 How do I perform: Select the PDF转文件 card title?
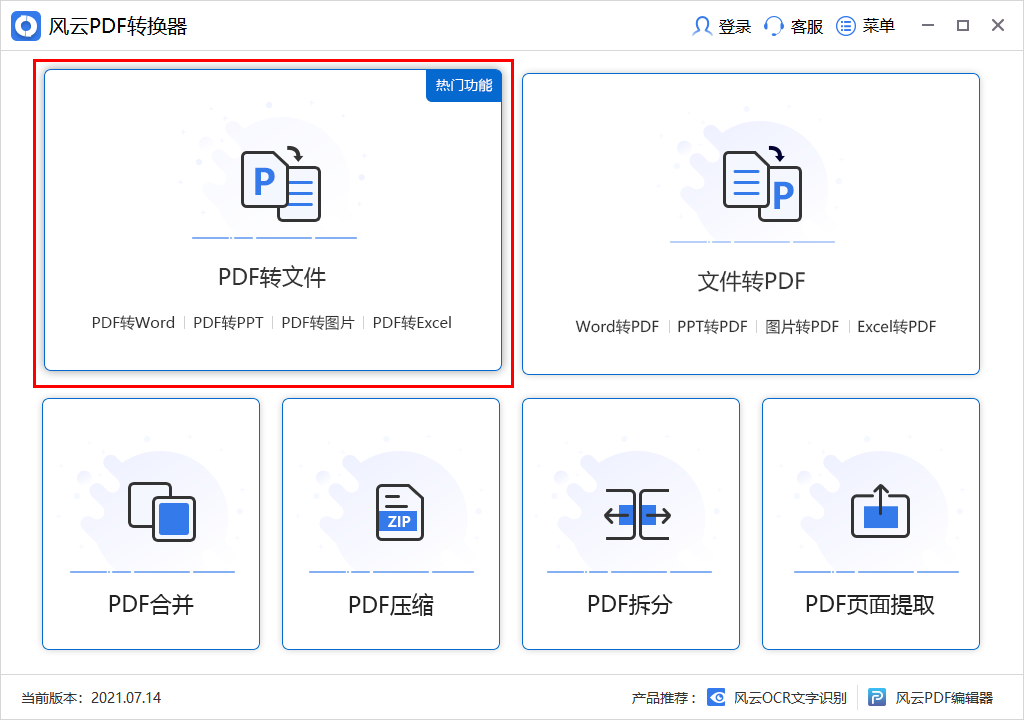pos(272,277)
